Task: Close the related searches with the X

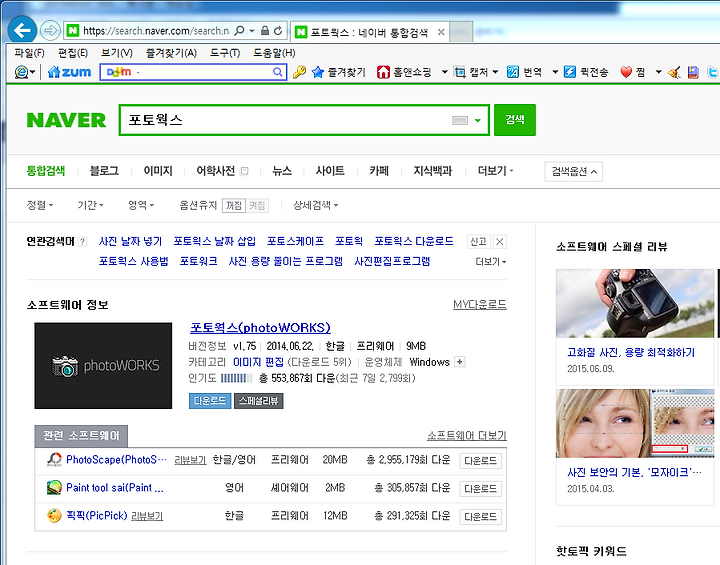Action: tap(500, 242)
